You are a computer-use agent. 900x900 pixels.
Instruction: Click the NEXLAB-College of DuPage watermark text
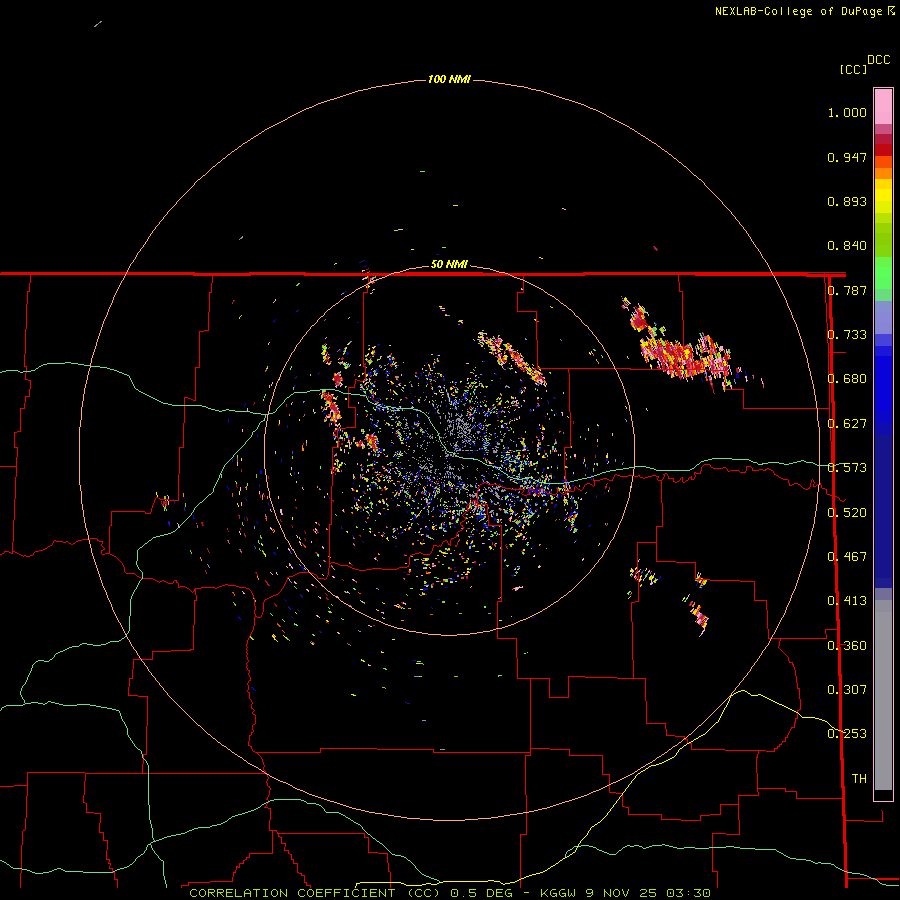(805, 11)
